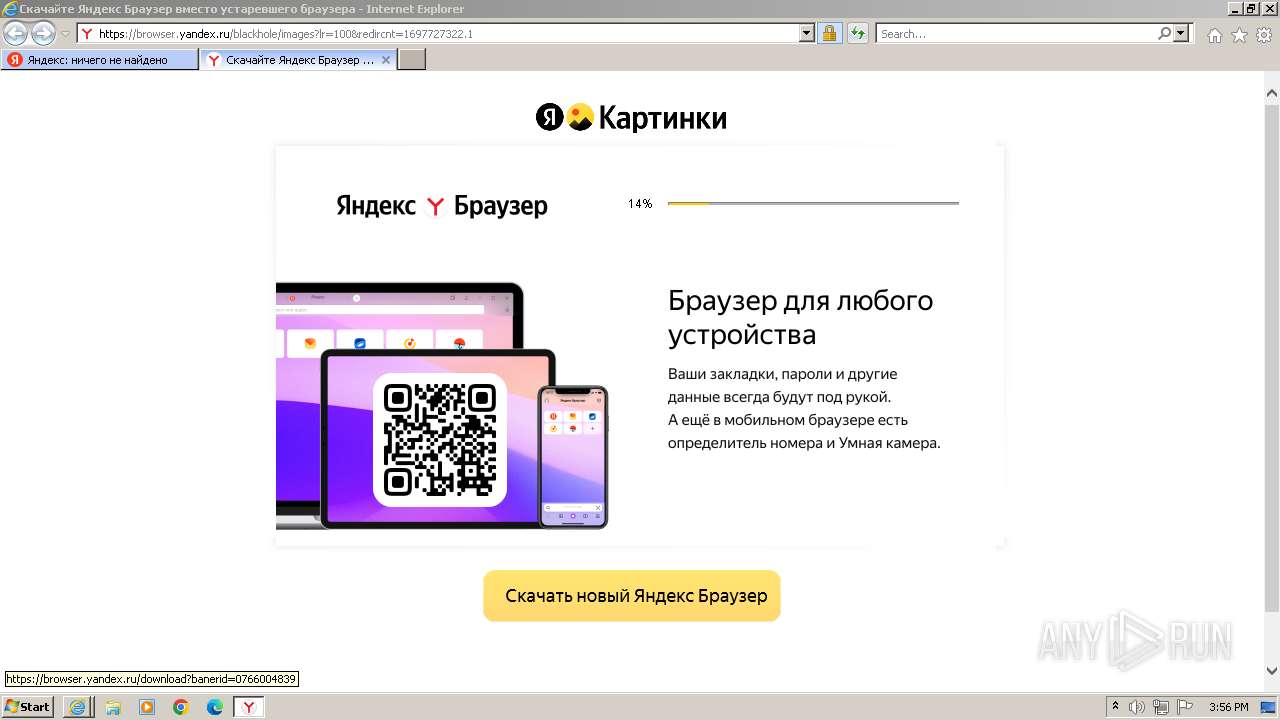The image size is (1280, 720).
Task: Click the QR code image
Action: pyautogui.click(x=440, y=440)
